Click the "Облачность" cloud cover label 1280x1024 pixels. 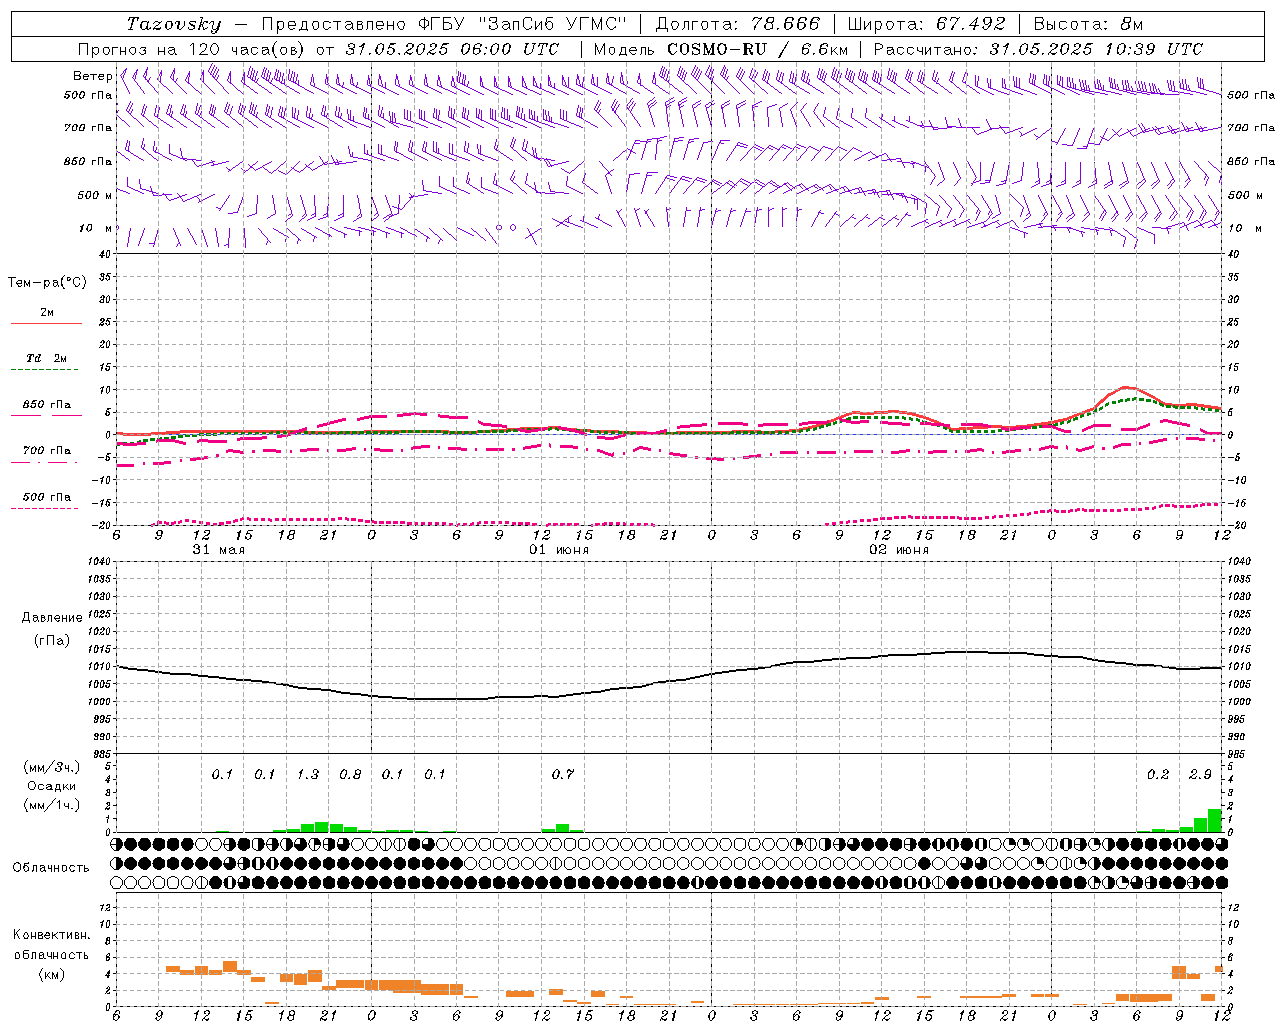click(51, 868)
